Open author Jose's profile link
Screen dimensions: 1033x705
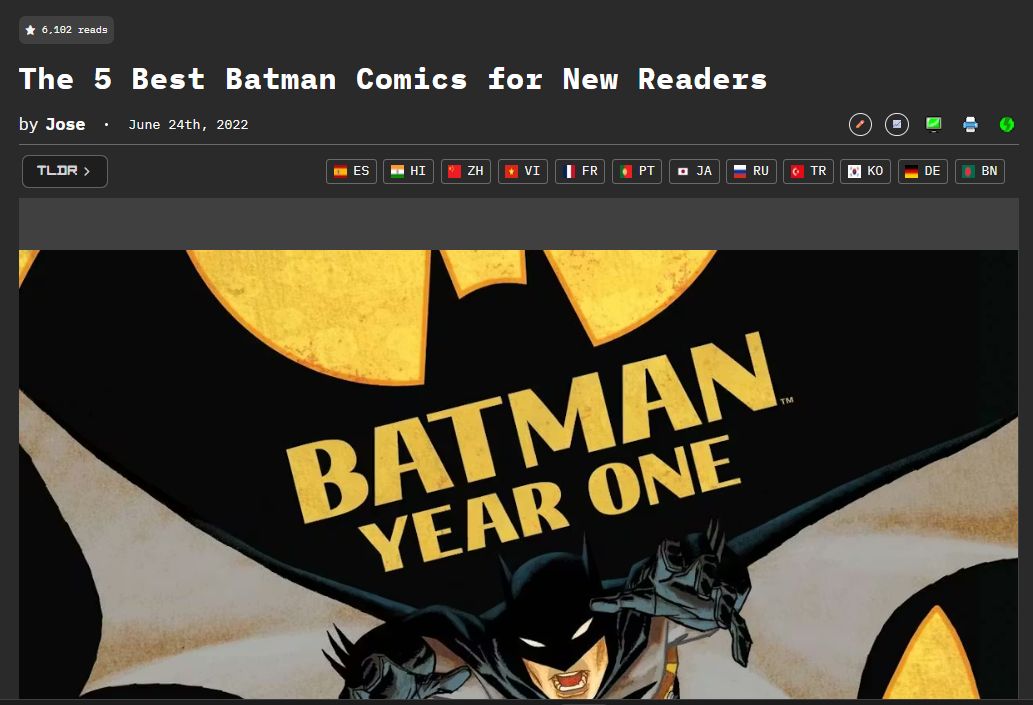(x=65, y=125)
